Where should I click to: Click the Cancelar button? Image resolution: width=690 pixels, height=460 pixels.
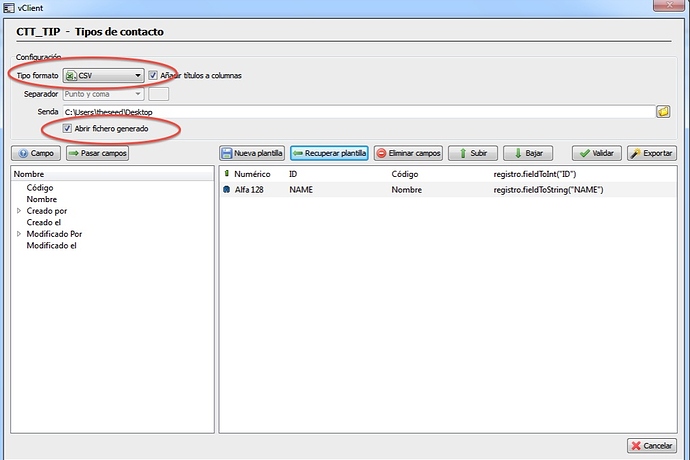point(652,445)
